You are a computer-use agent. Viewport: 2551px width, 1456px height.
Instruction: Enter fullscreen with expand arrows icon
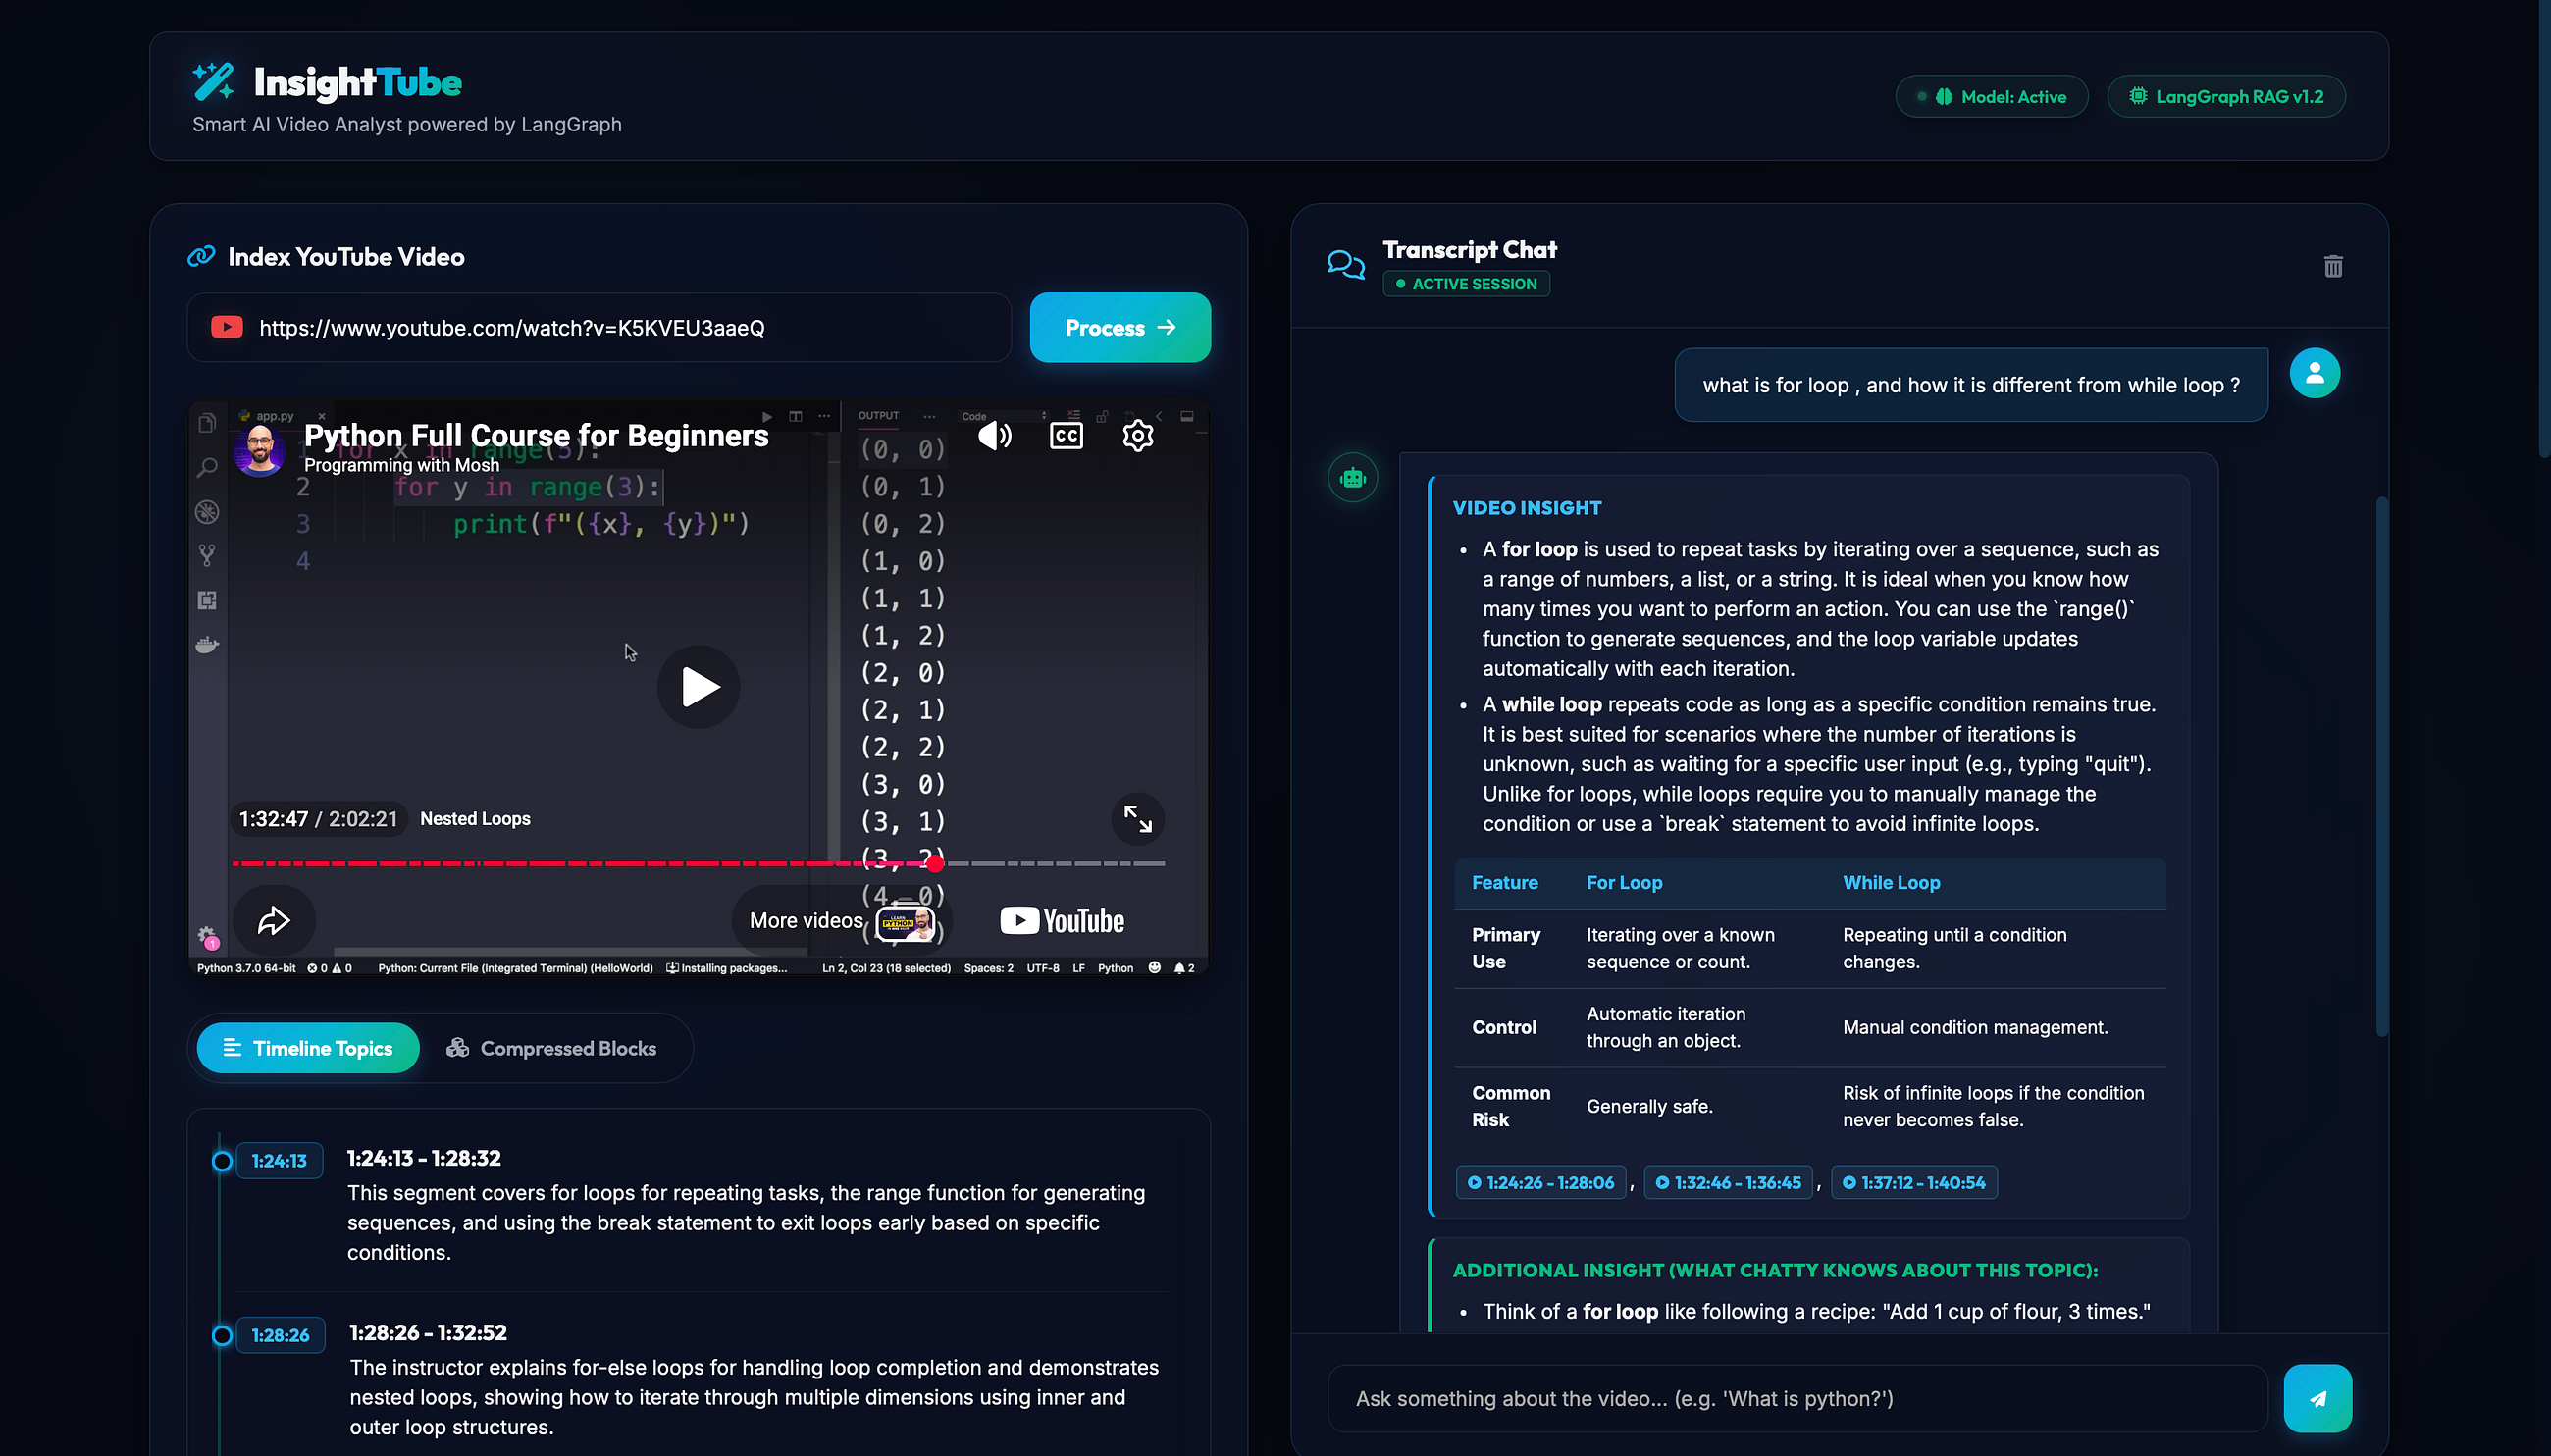[1138, 819]
